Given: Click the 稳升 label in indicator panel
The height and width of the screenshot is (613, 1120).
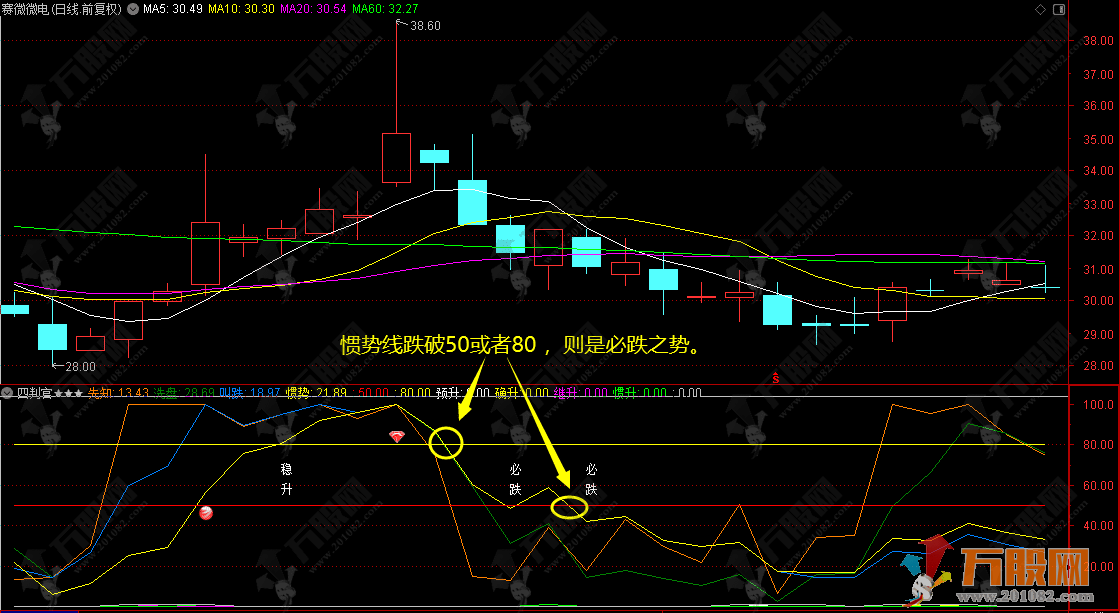Looking at the screenshot, I should (x=286, y=479).
